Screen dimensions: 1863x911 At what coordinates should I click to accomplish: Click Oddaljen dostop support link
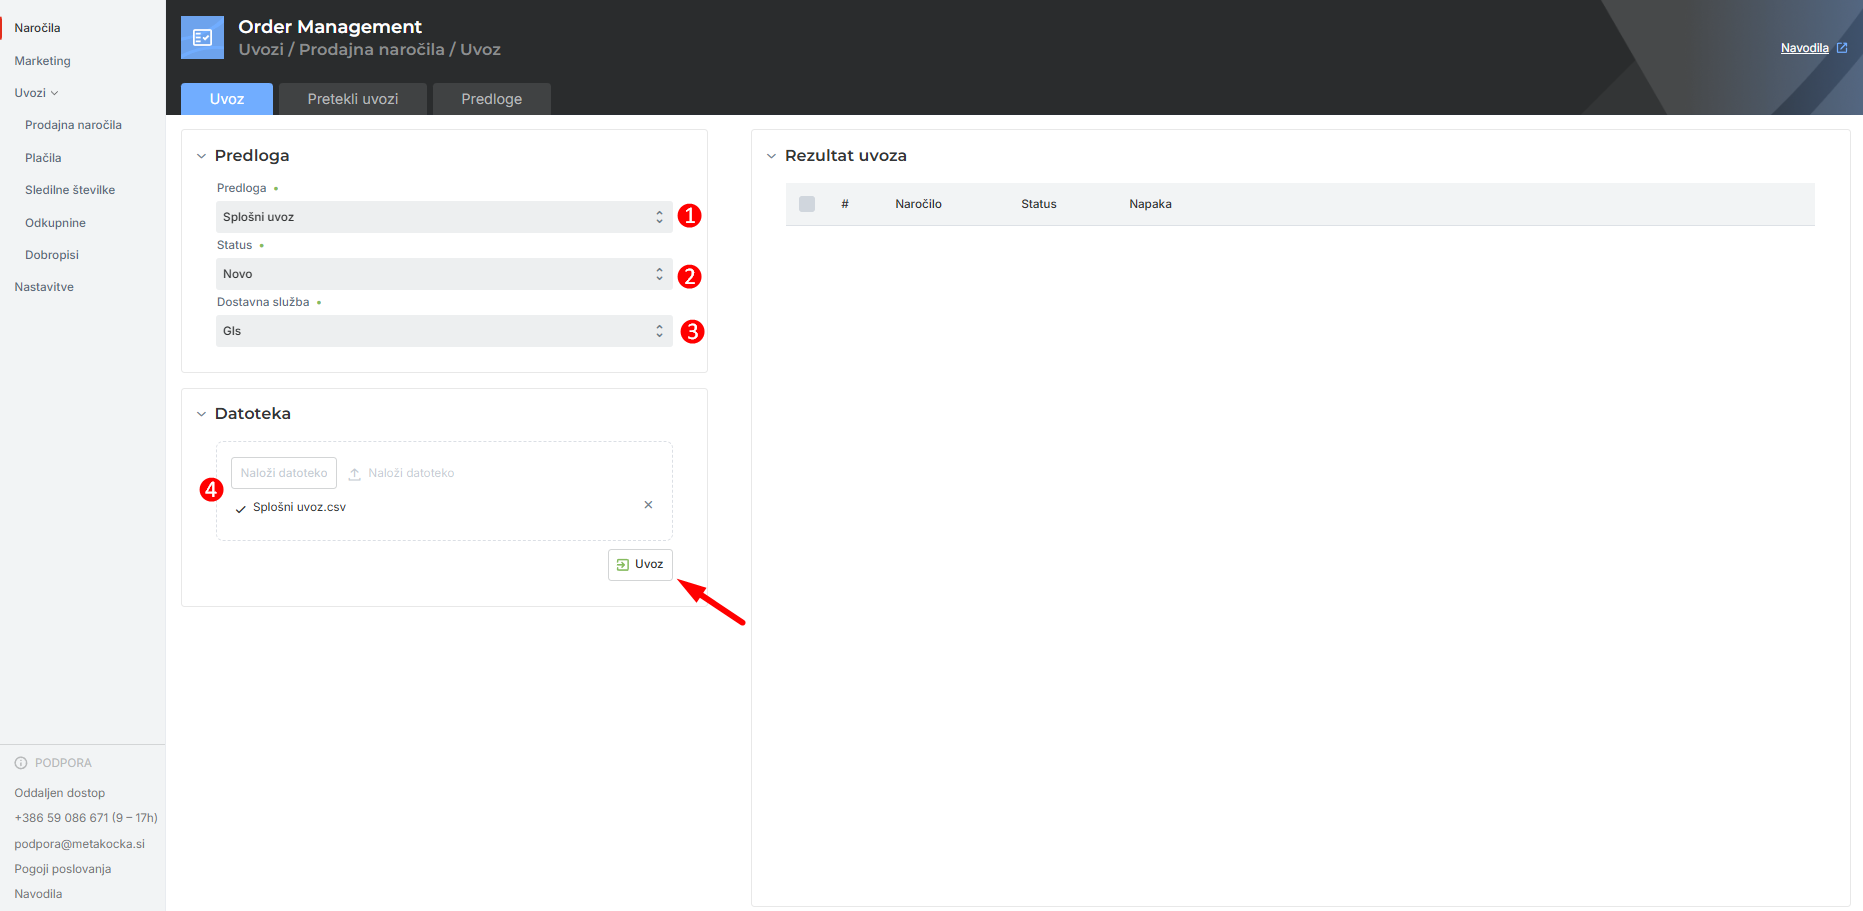click(x=59, y=793)
